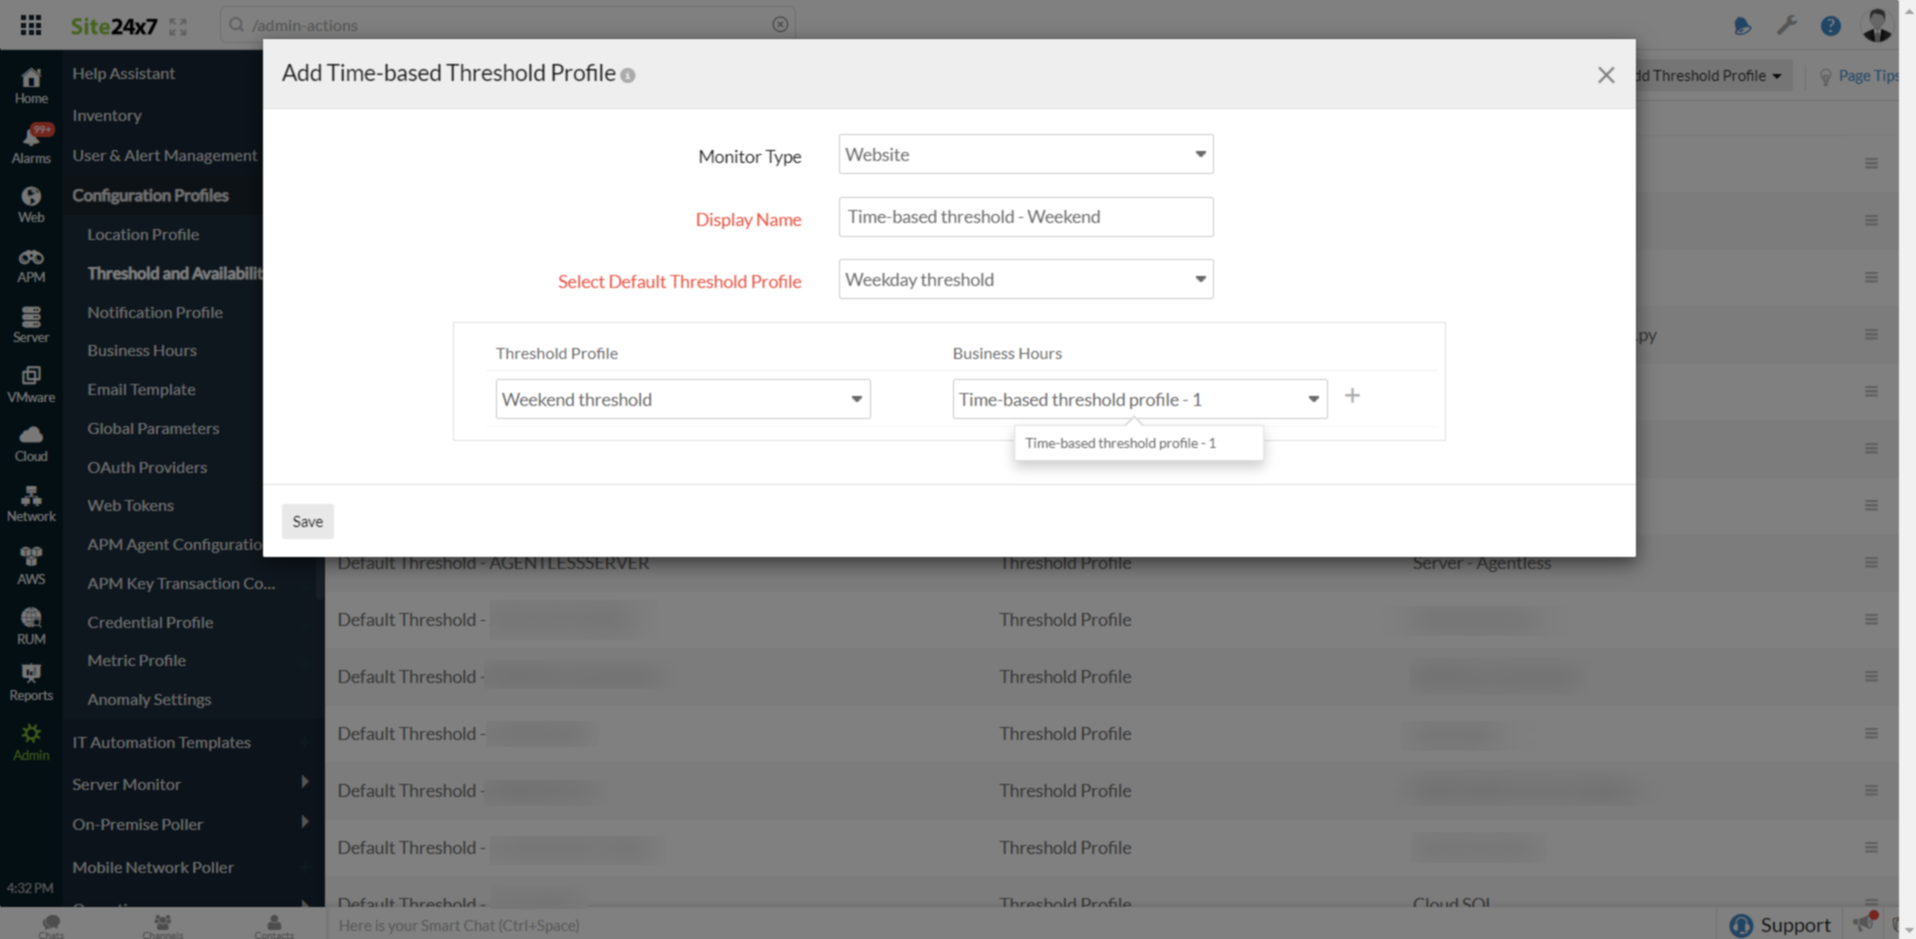Click the notifications bell icon in the header
1916x939 pixels.
pos(1742,27)
